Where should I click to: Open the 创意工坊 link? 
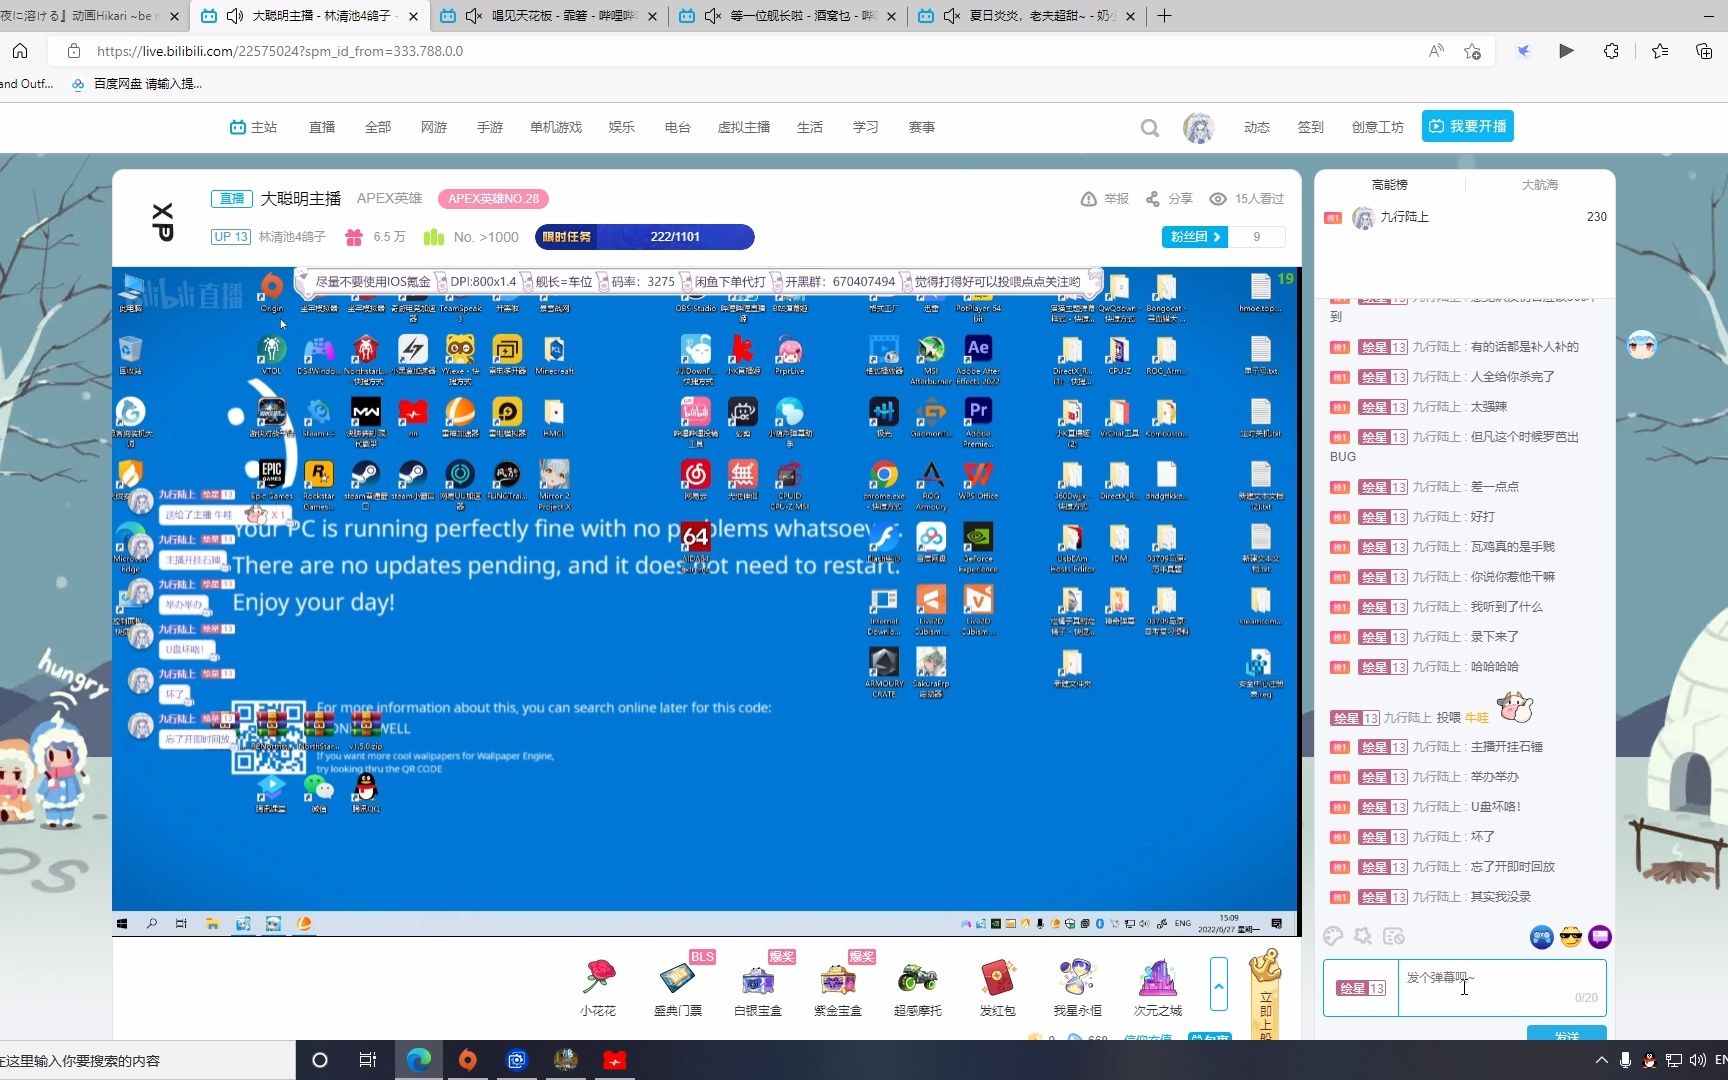pyautogui.click(x=1378, y=127)
